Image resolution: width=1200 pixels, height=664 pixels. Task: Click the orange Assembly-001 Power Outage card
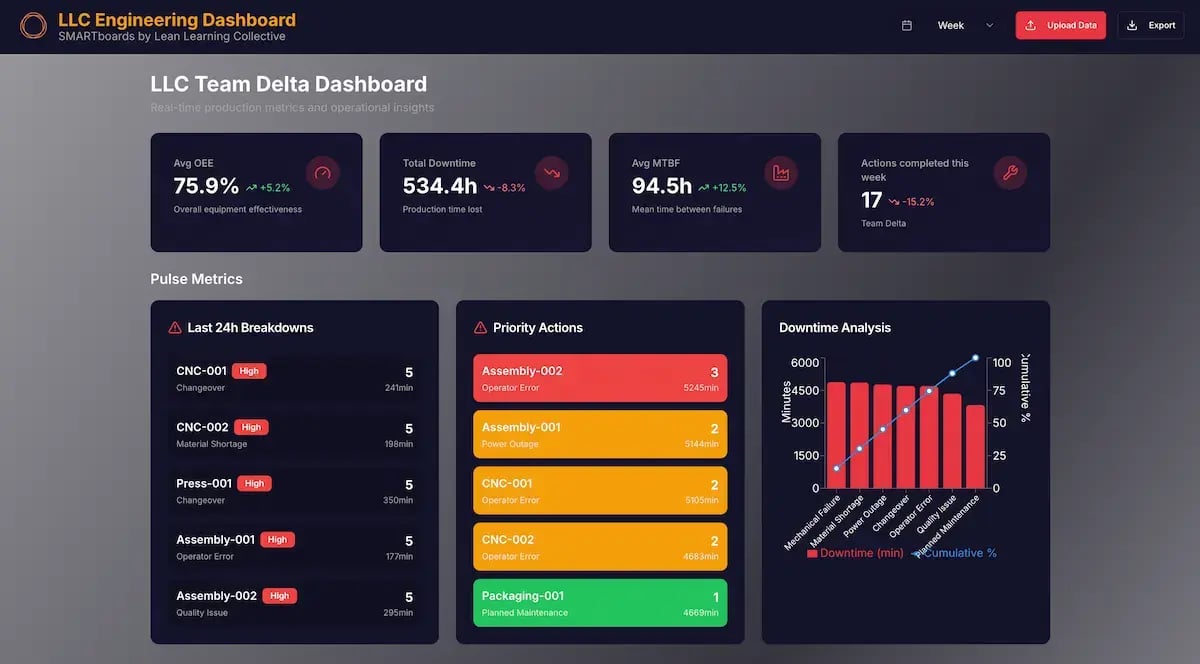pos(600,434)
